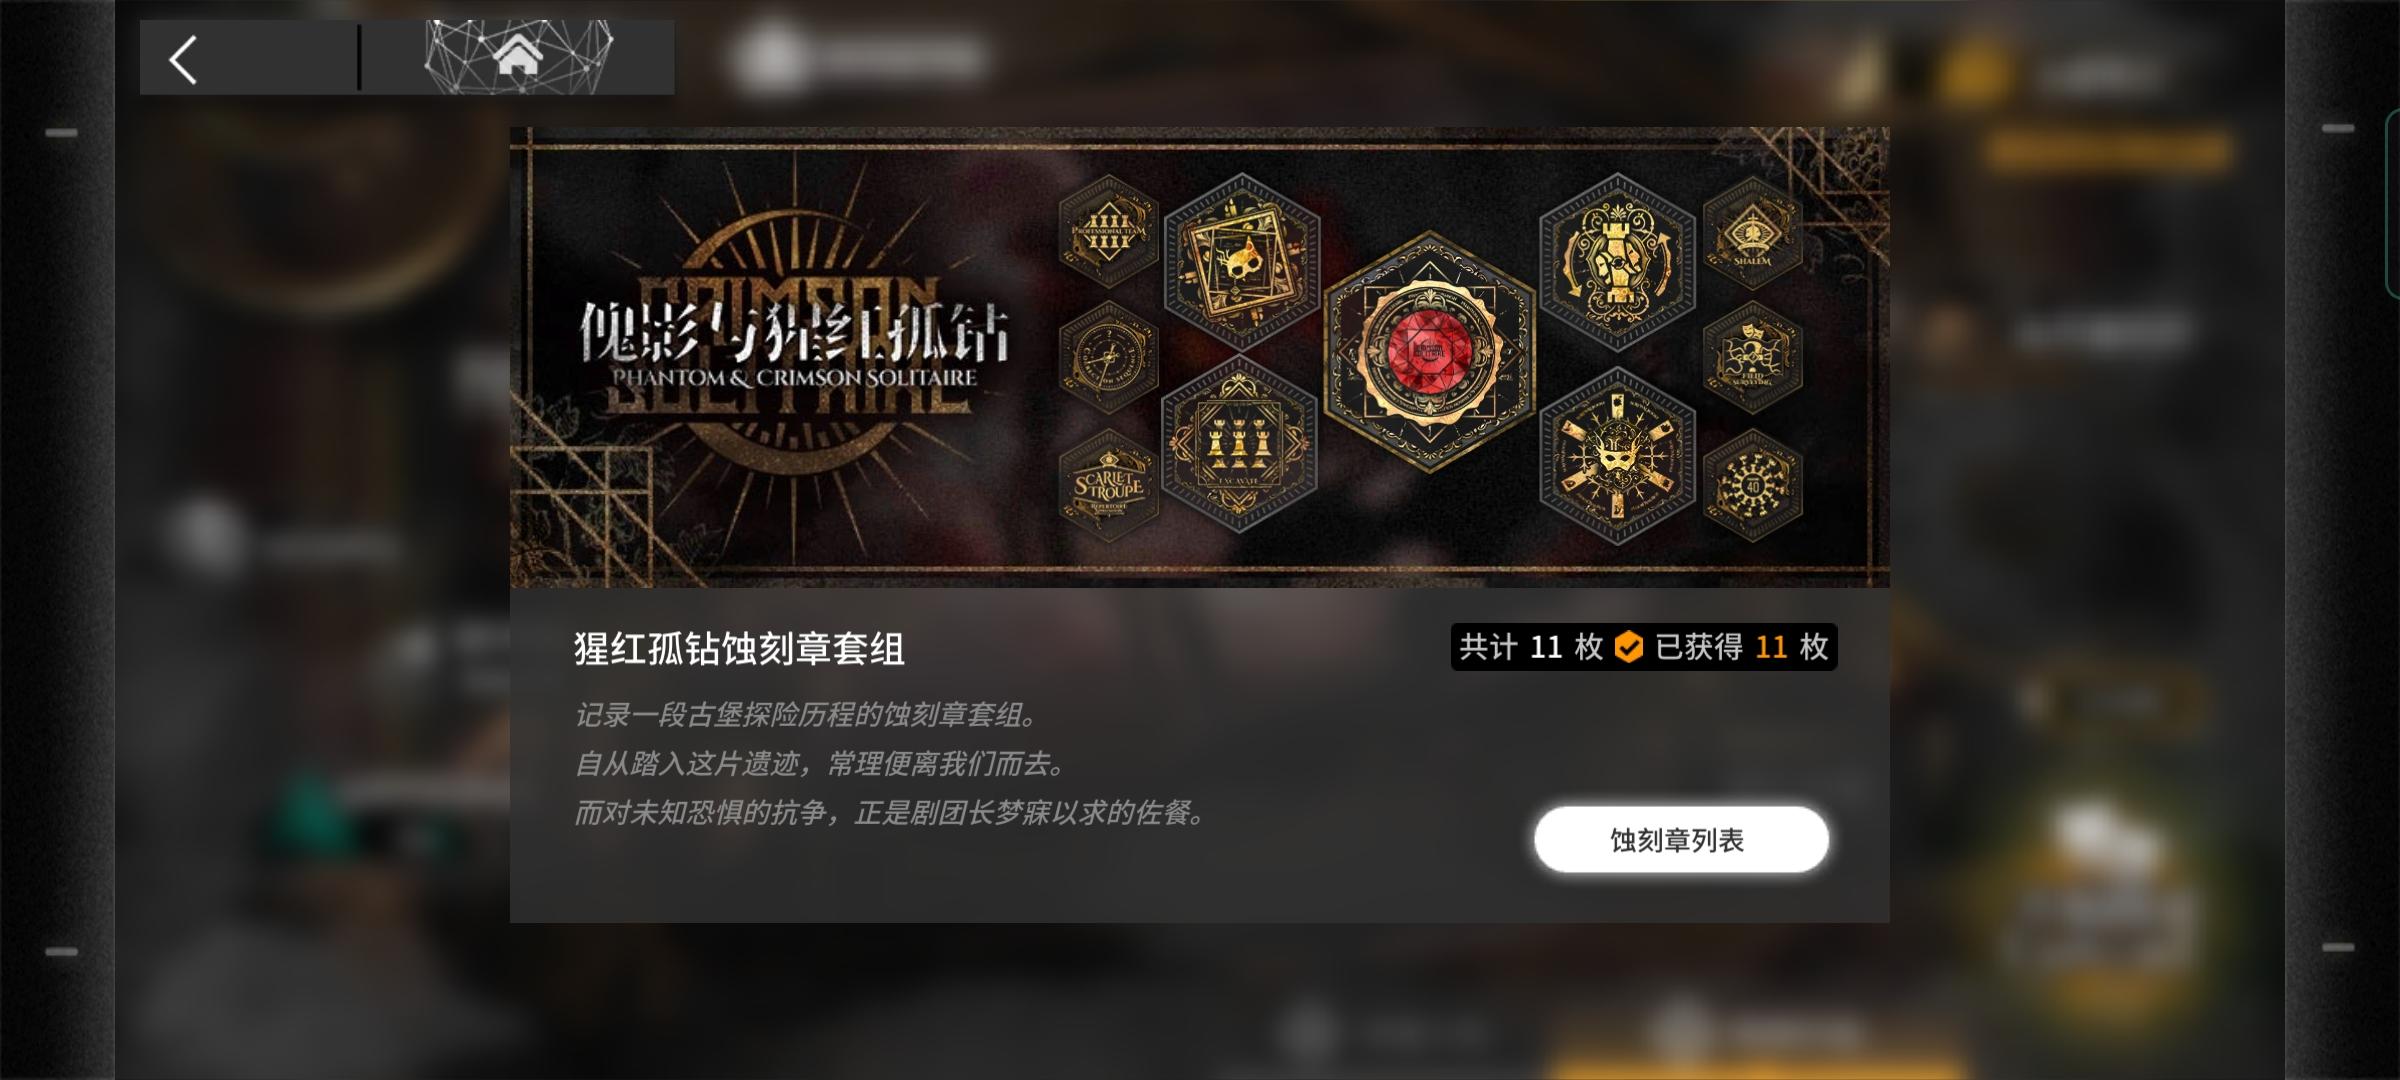Select the large single rook tower medal

pyautogui.click(x=1617, y=262)
